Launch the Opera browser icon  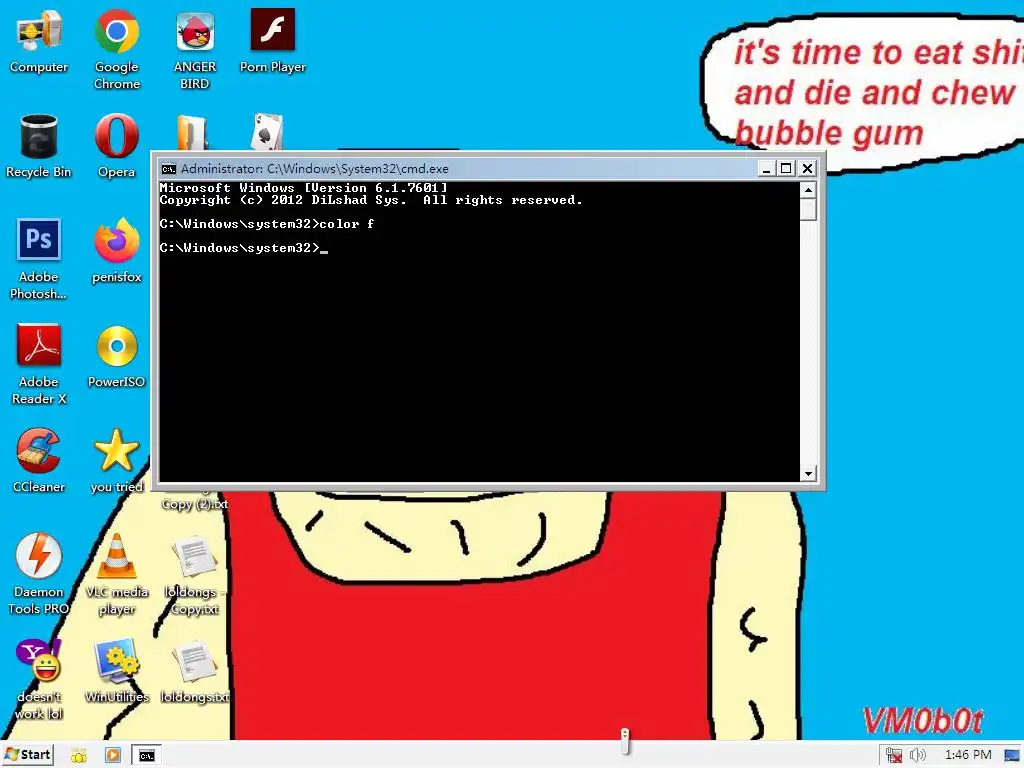(116, 146)
